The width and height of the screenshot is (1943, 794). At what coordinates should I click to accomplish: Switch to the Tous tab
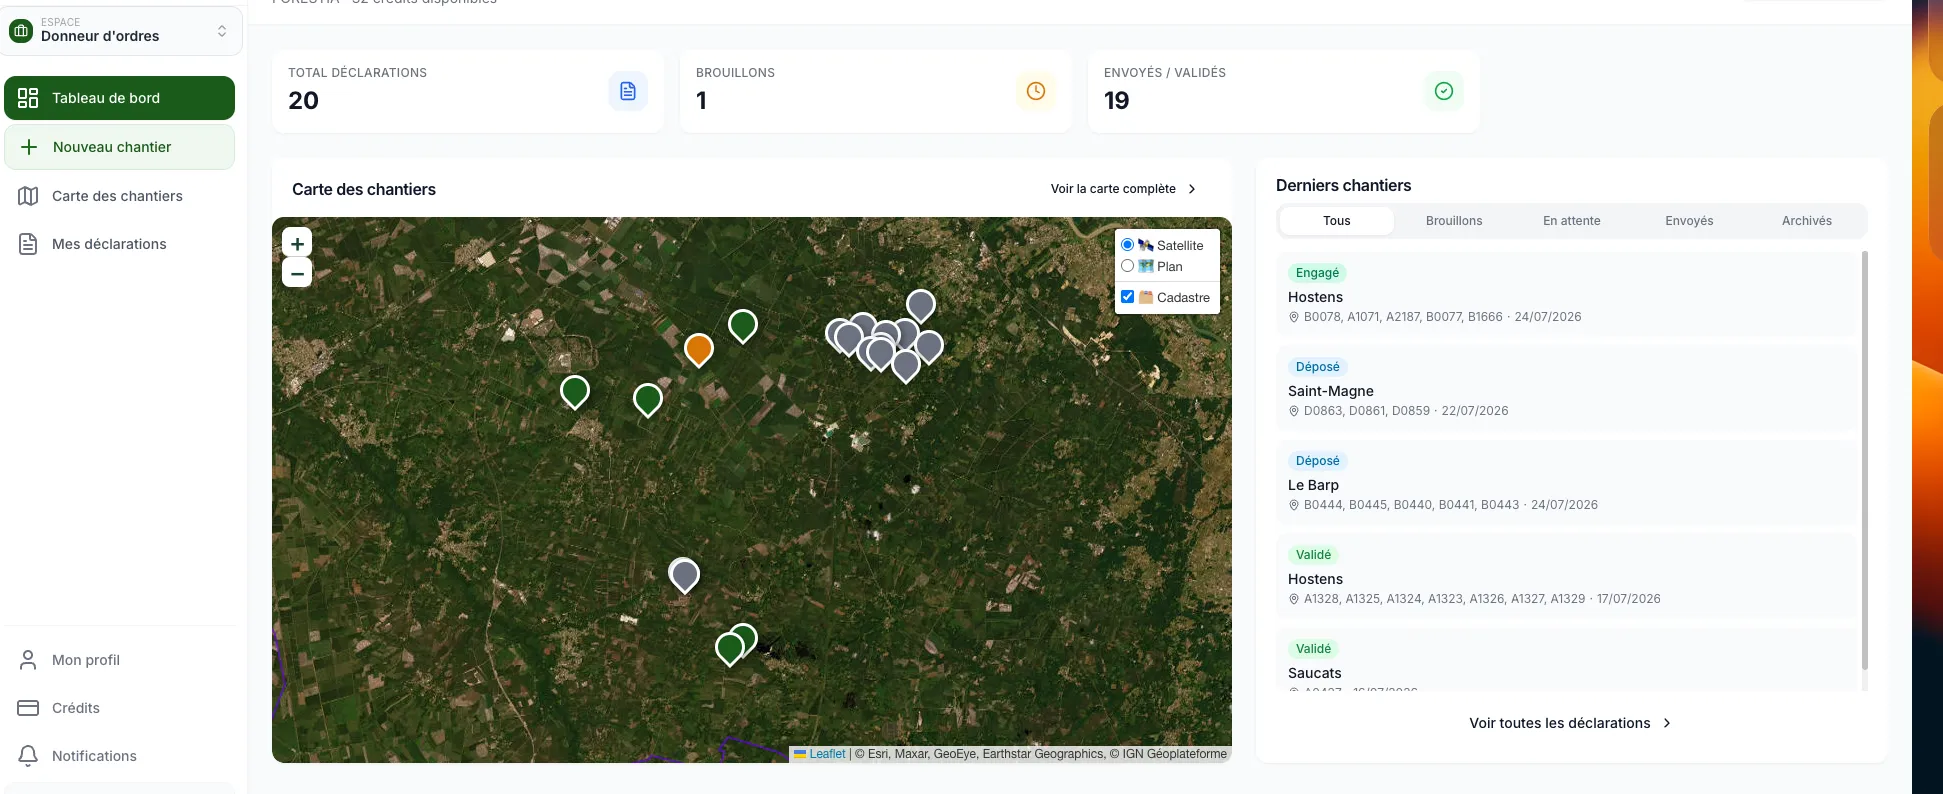click(x=1337, y=221)
